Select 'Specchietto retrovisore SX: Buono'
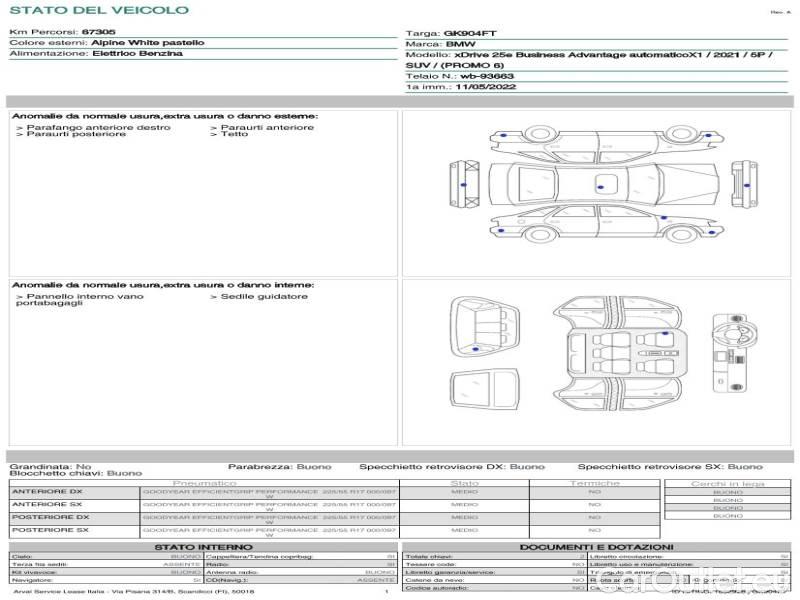The height and width of the screenshot is (600, 800). coord(670,467)
